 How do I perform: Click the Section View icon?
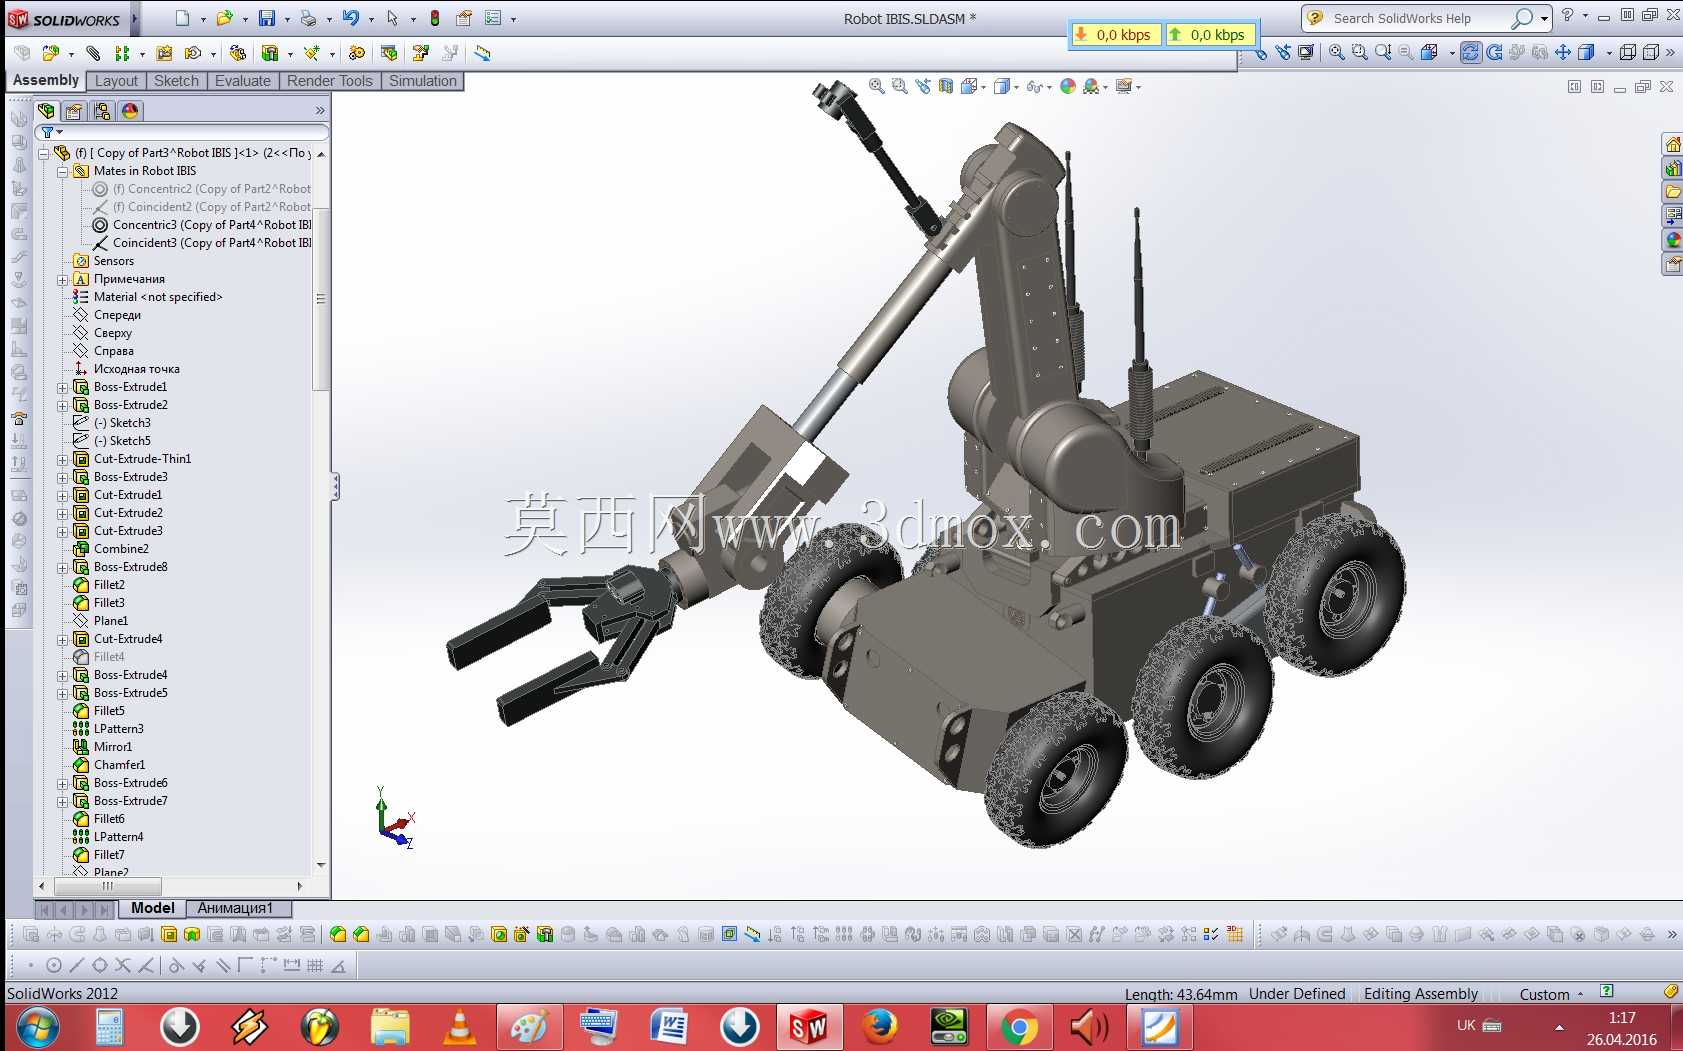coord(946,87)
